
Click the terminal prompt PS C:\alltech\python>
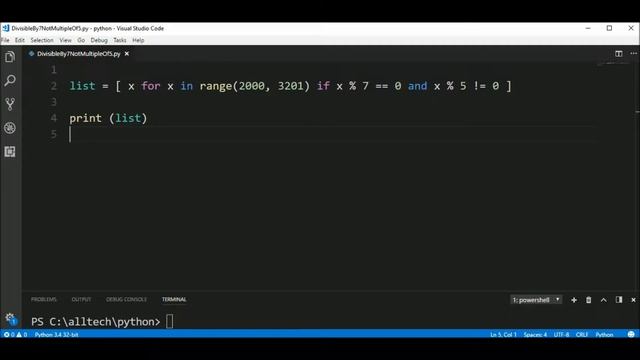(x=96, y=322)
